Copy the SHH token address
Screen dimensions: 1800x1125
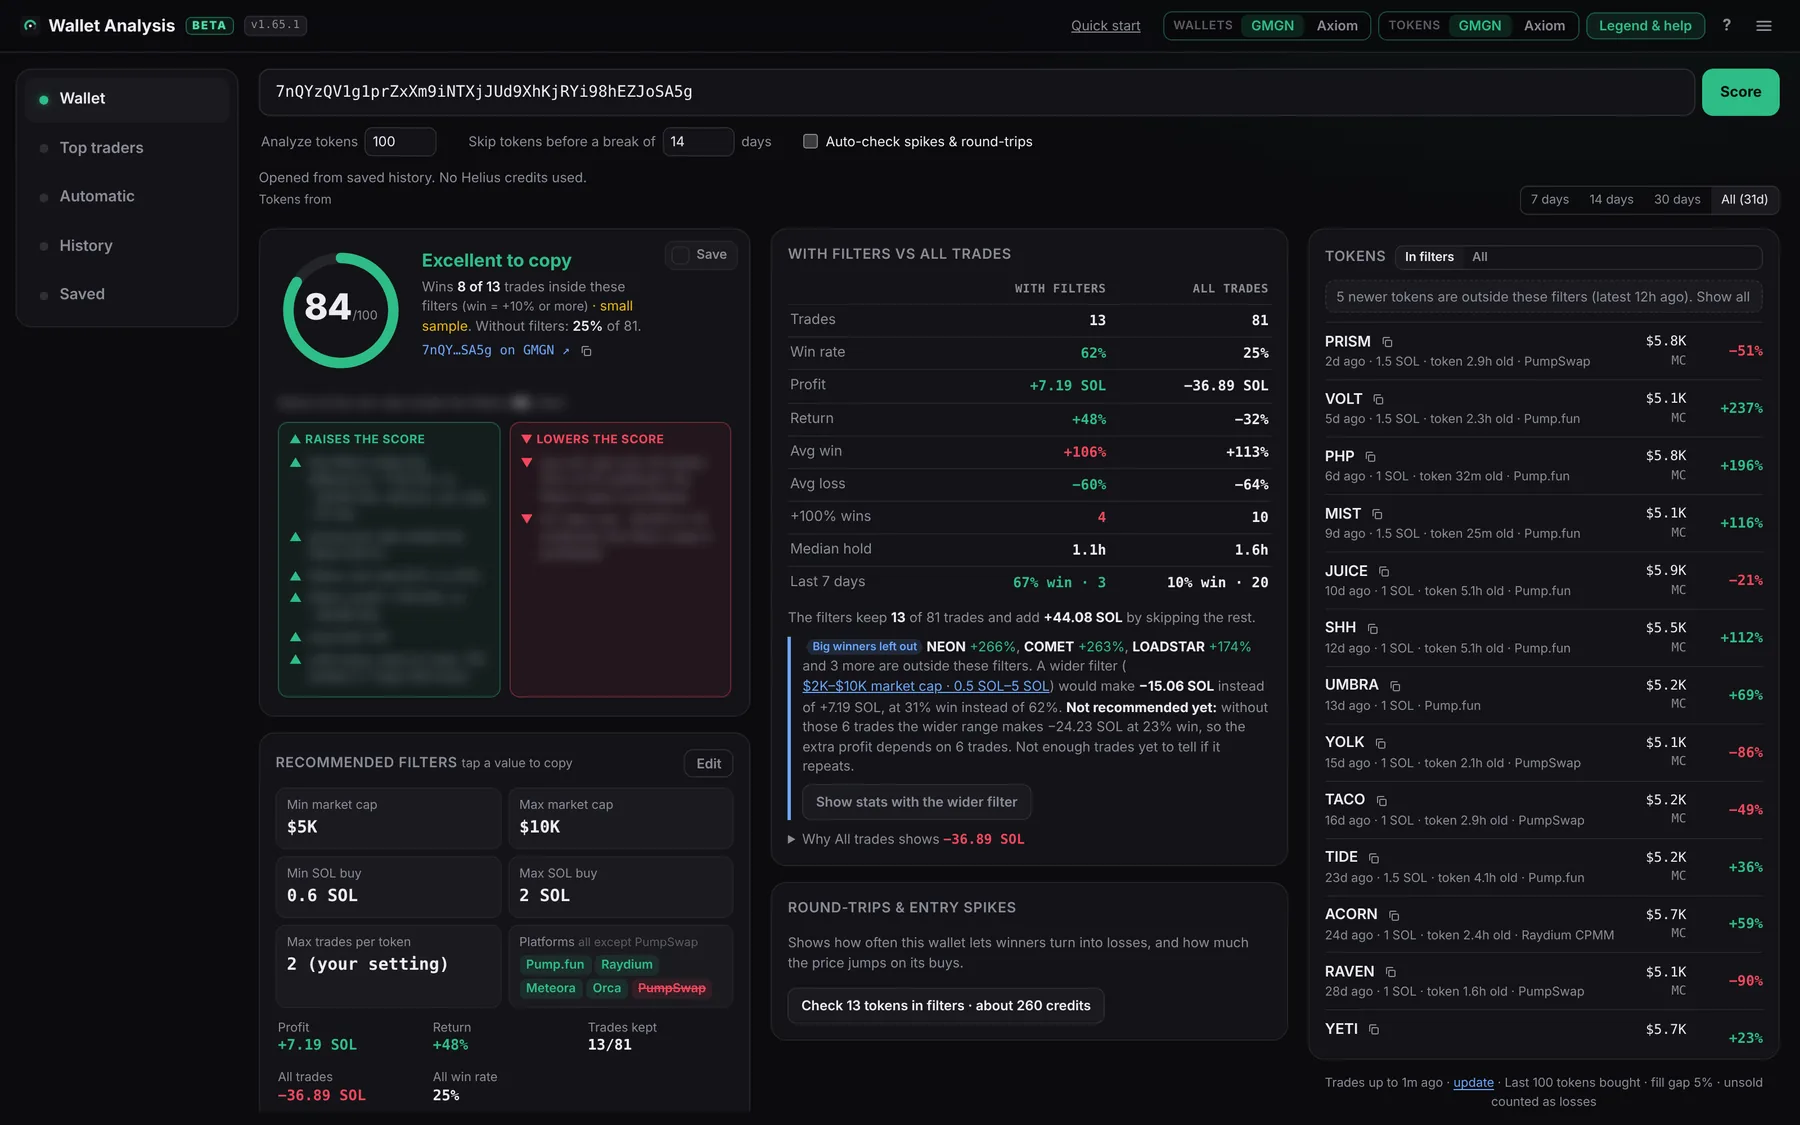pos(1372,629)
